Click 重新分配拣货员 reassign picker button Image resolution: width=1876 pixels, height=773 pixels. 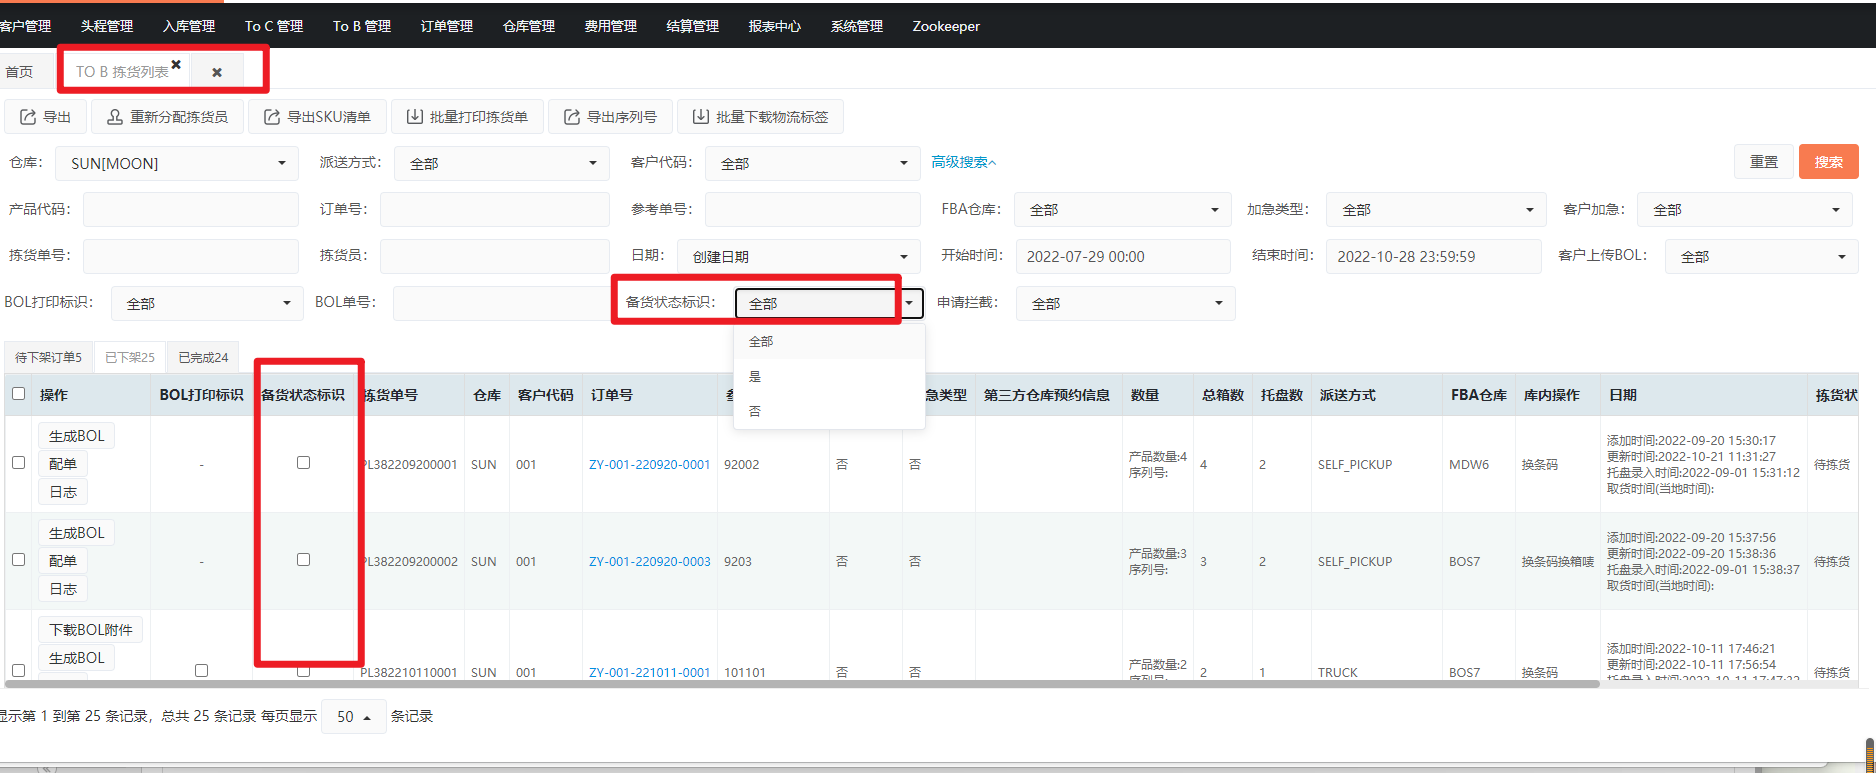pos(168,117)
